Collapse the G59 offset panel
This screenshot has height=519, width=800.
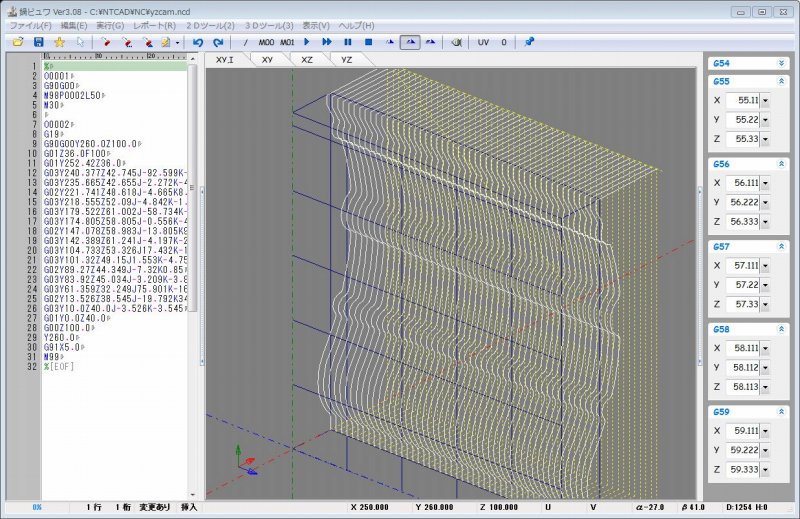pos(781,412)
